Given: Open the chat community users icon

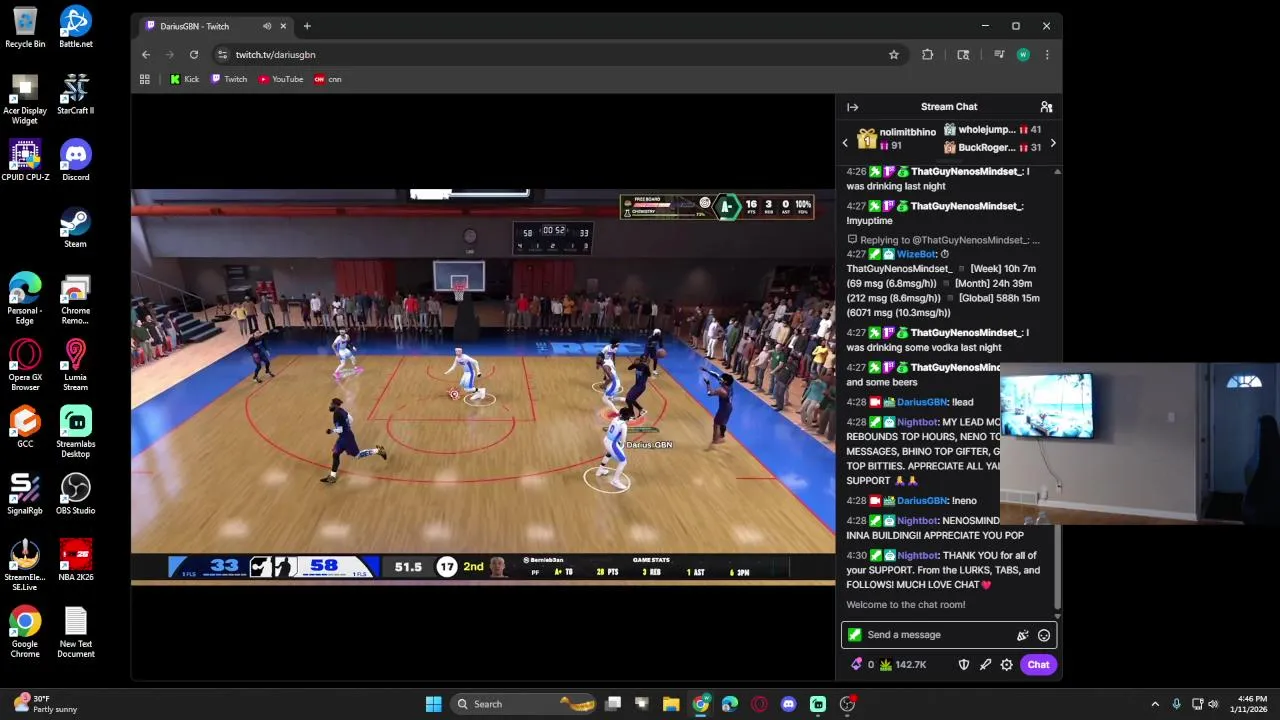Looking at the screenshot, I should 1046,107.
